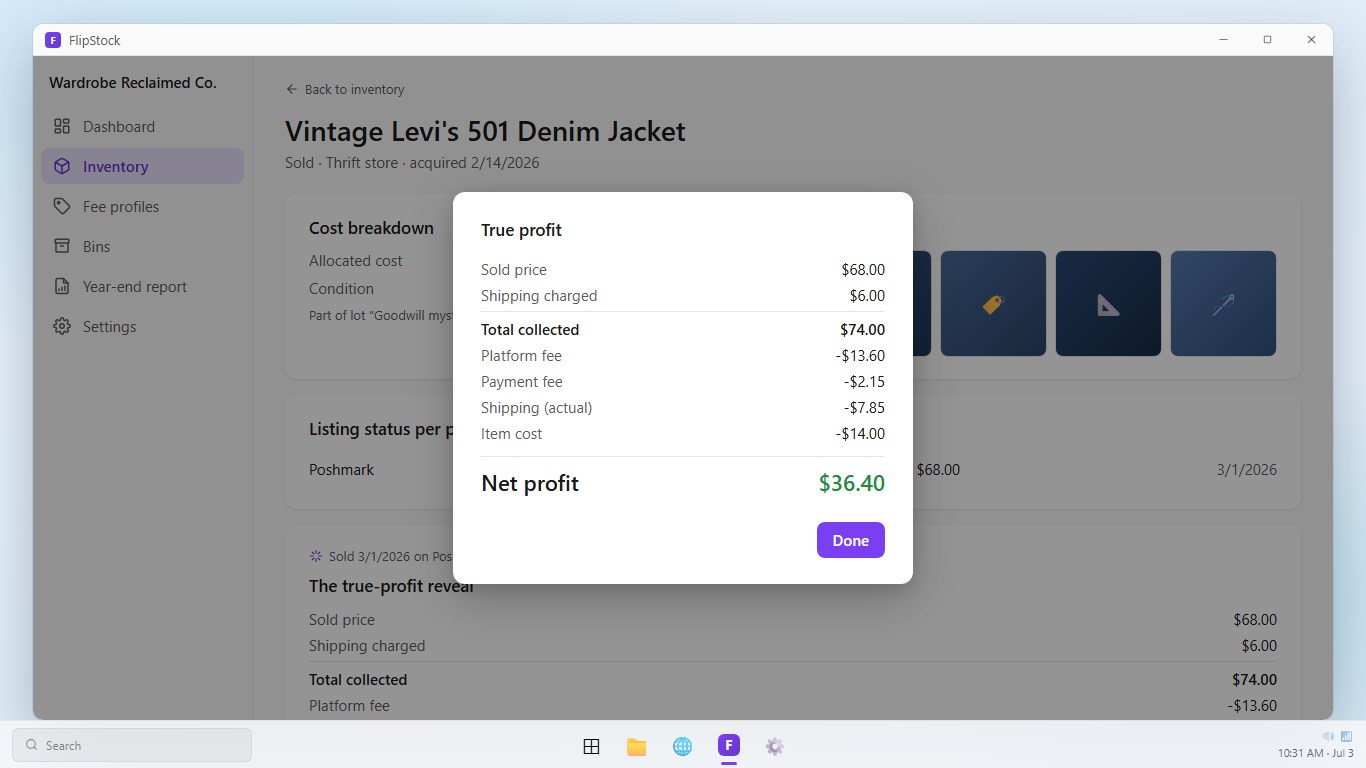Open system Settings gear in taskbar

pyautogui.click(x=774, y=746)
